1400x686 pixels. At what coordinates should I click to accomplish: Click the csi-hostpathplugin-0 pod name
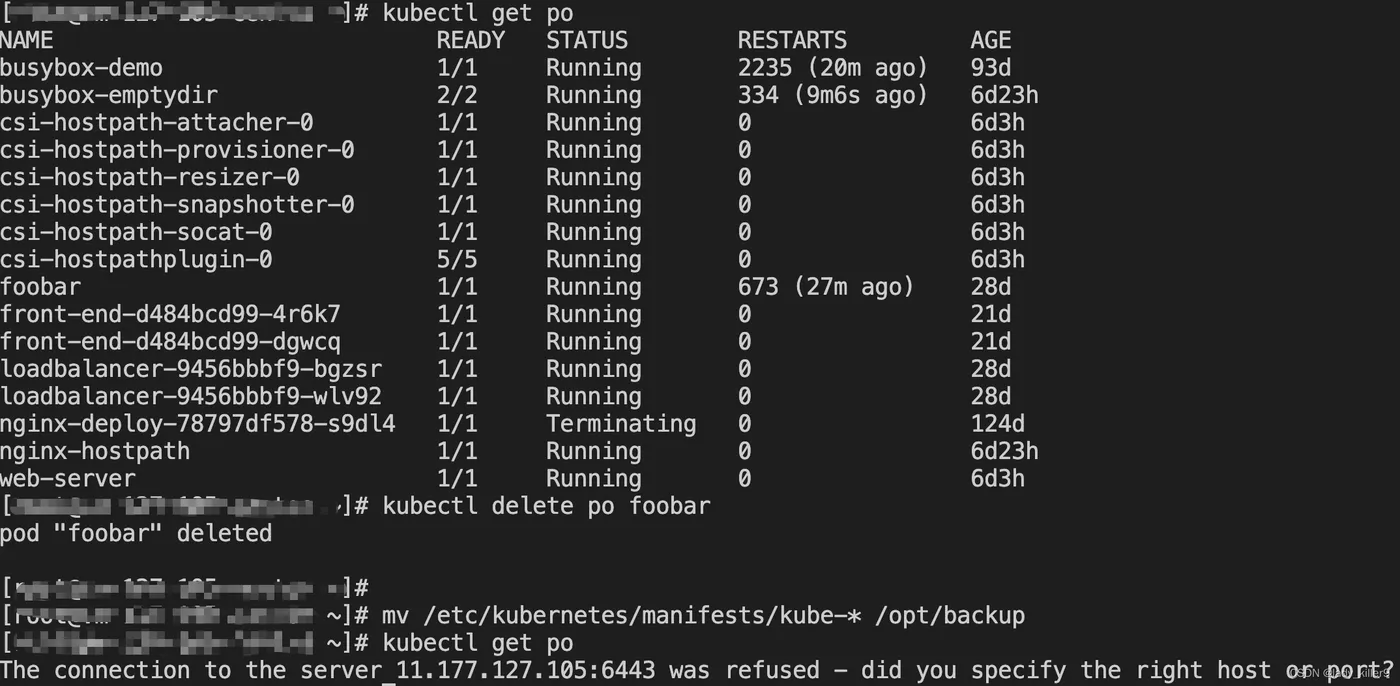point(136,260)
